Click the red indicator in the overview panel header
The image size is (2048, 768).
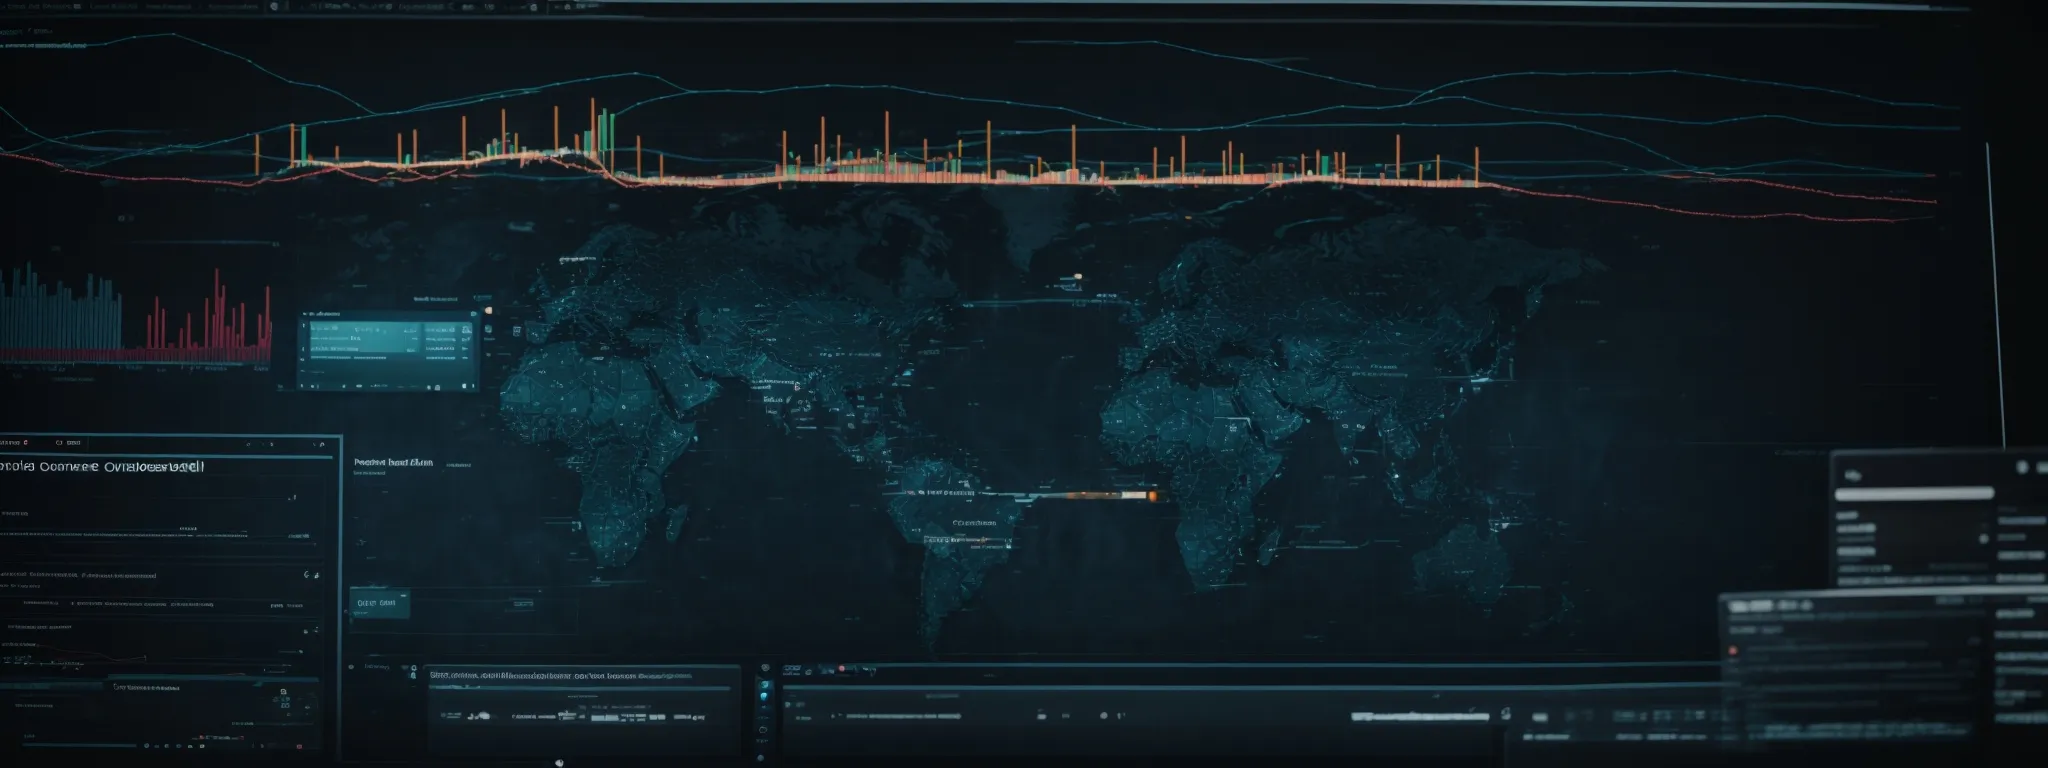pos(27,442)
